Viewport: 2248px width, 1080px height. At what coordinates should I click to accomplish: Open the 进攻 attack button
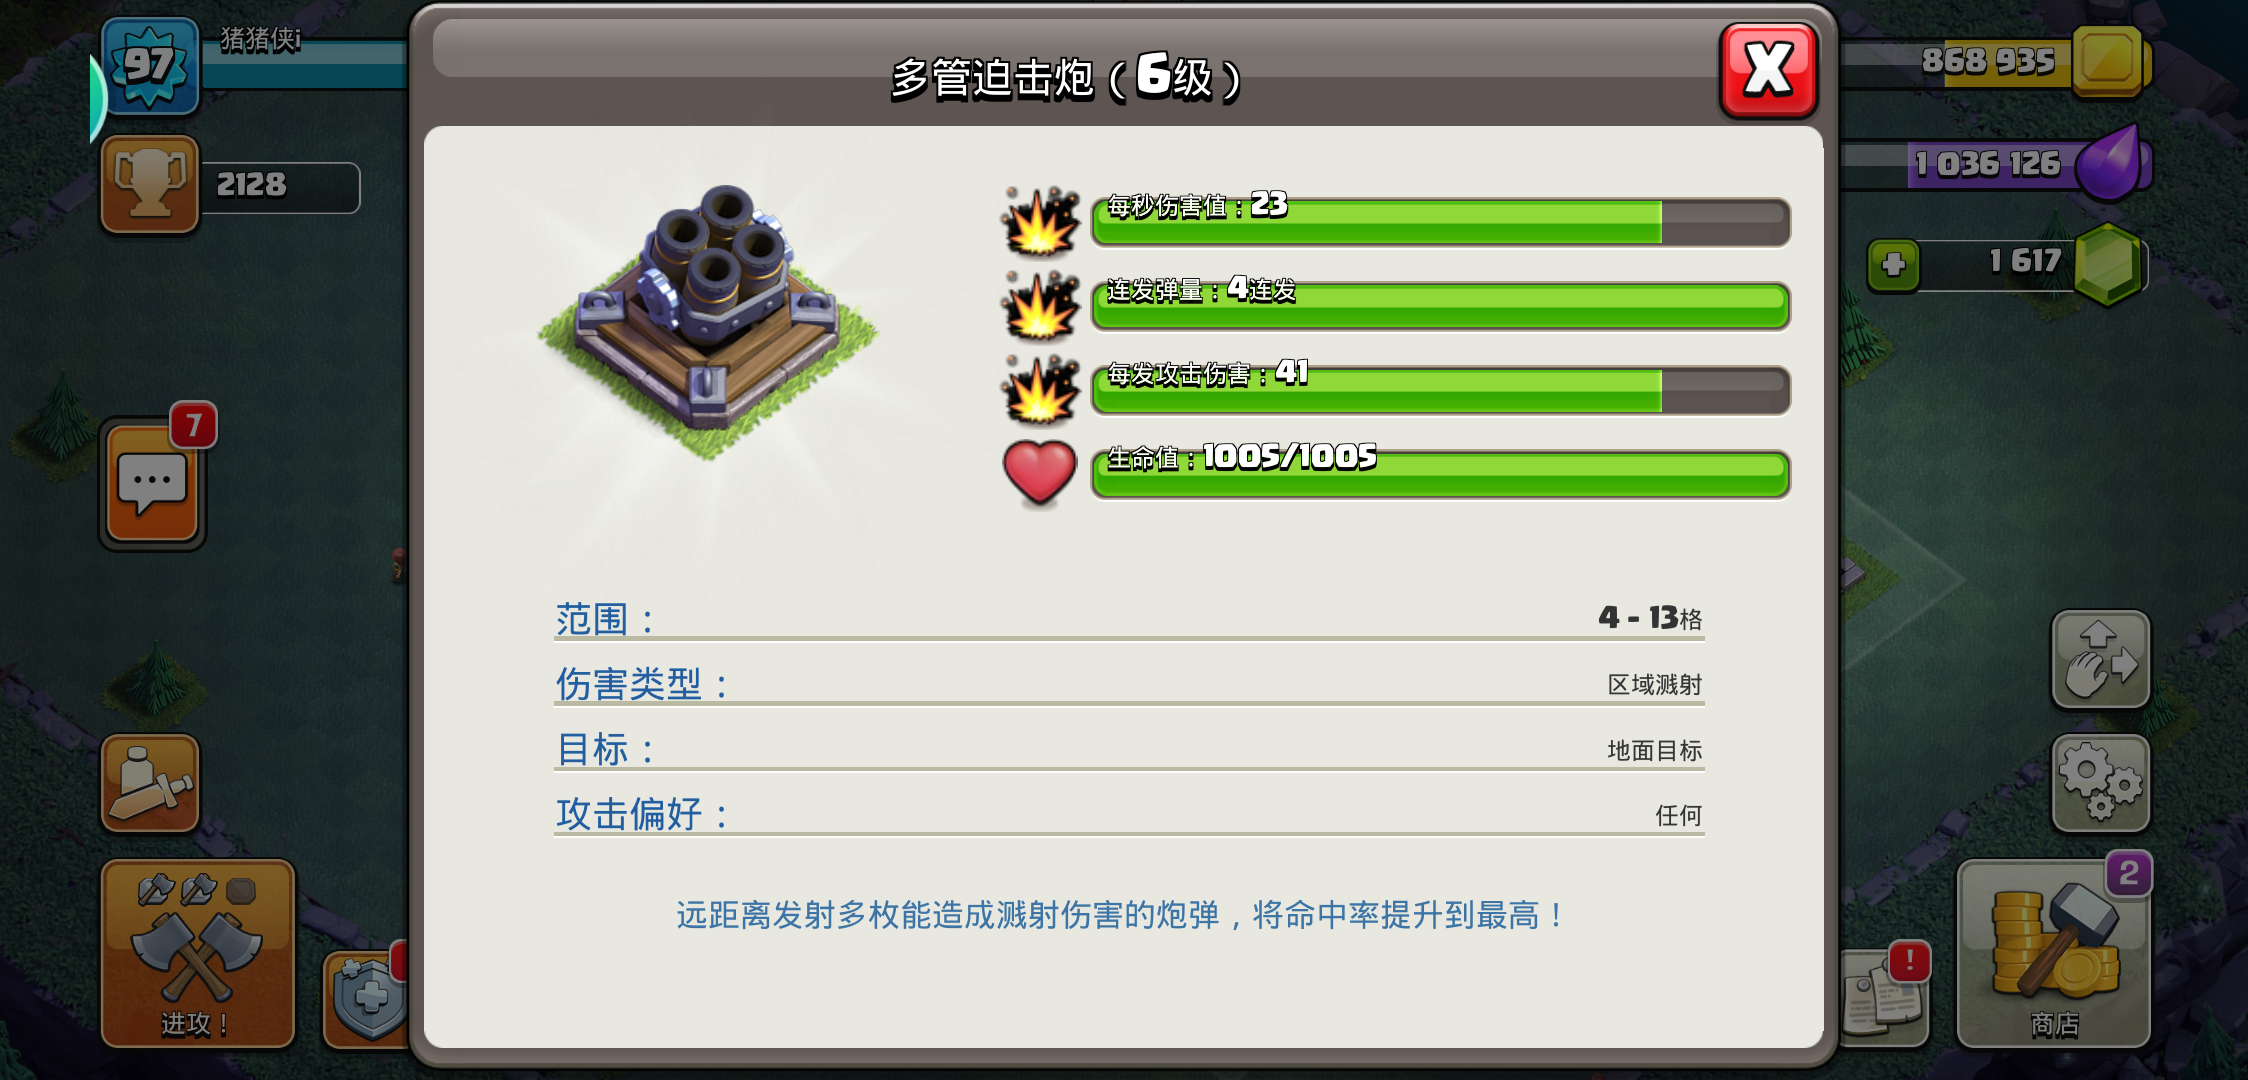[x=198, y=953]
